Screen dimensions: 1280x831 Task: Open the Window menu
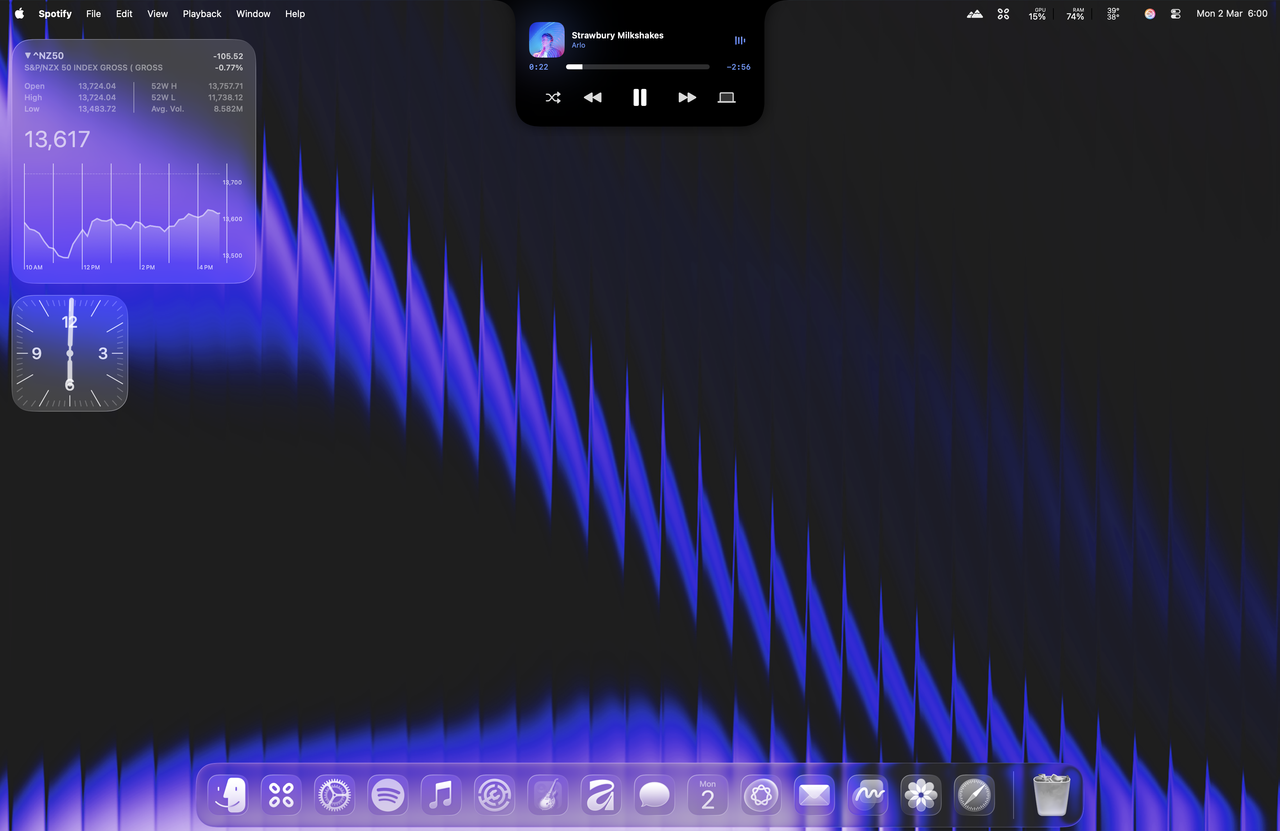[253, 14]
